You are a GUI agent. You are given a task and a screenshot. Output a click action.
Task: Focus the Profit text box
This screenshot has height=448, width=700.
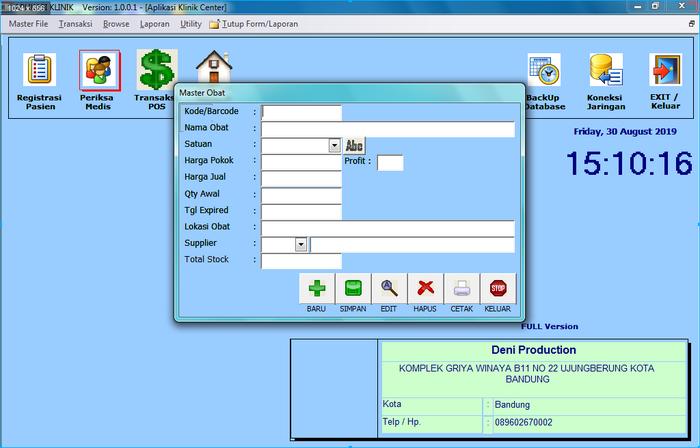(390, 162)
